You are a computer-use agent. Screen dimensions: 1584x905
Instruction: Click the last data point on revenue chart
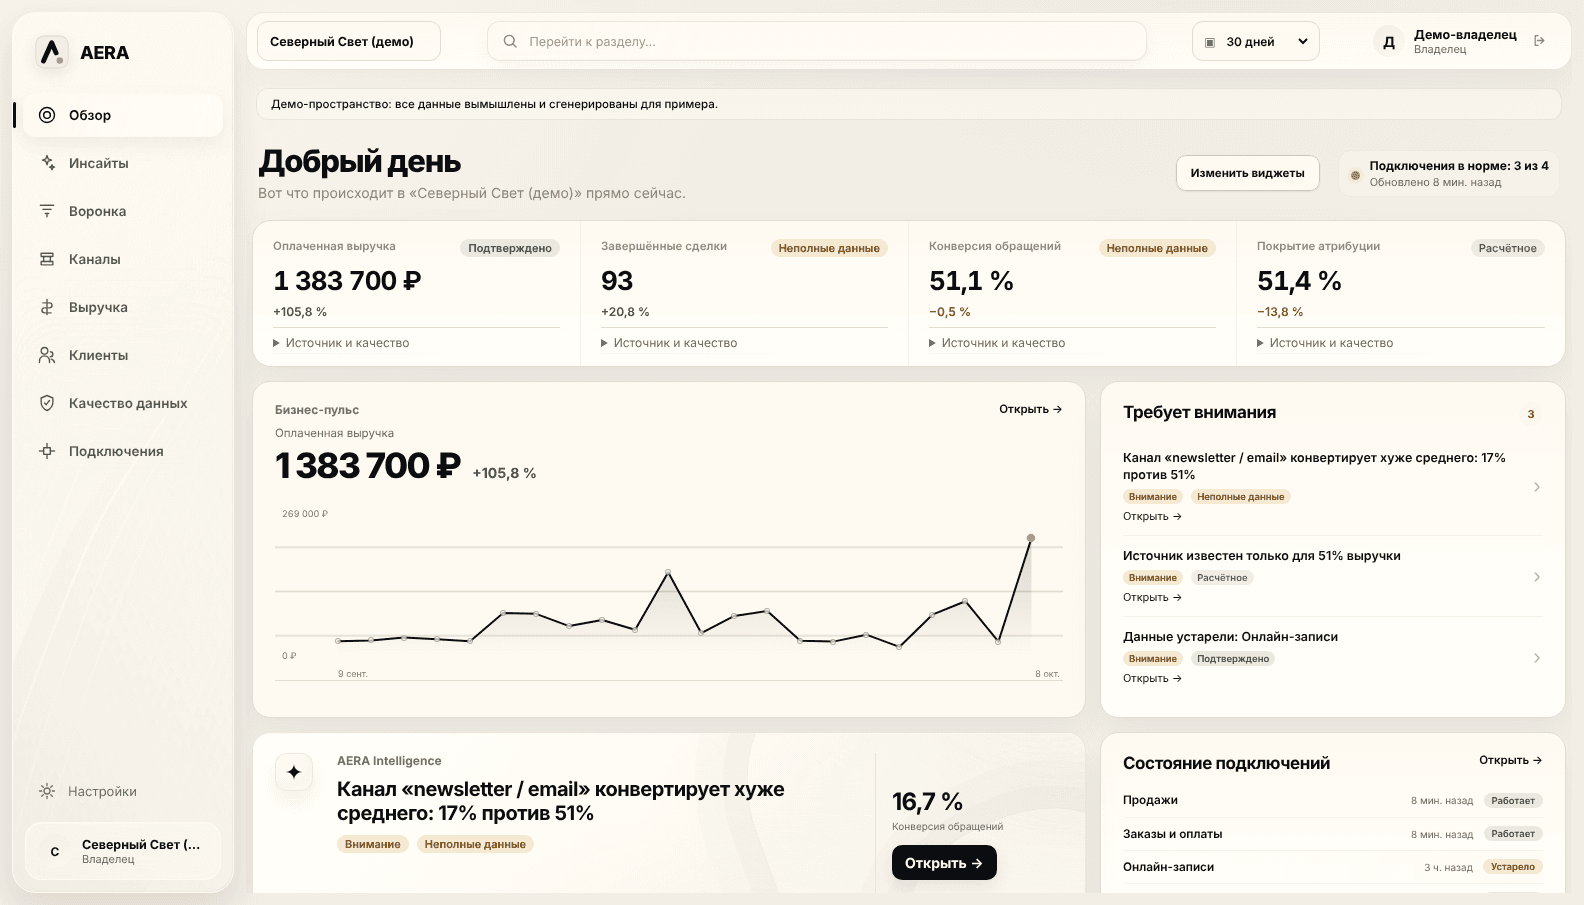coord(1031,538)
